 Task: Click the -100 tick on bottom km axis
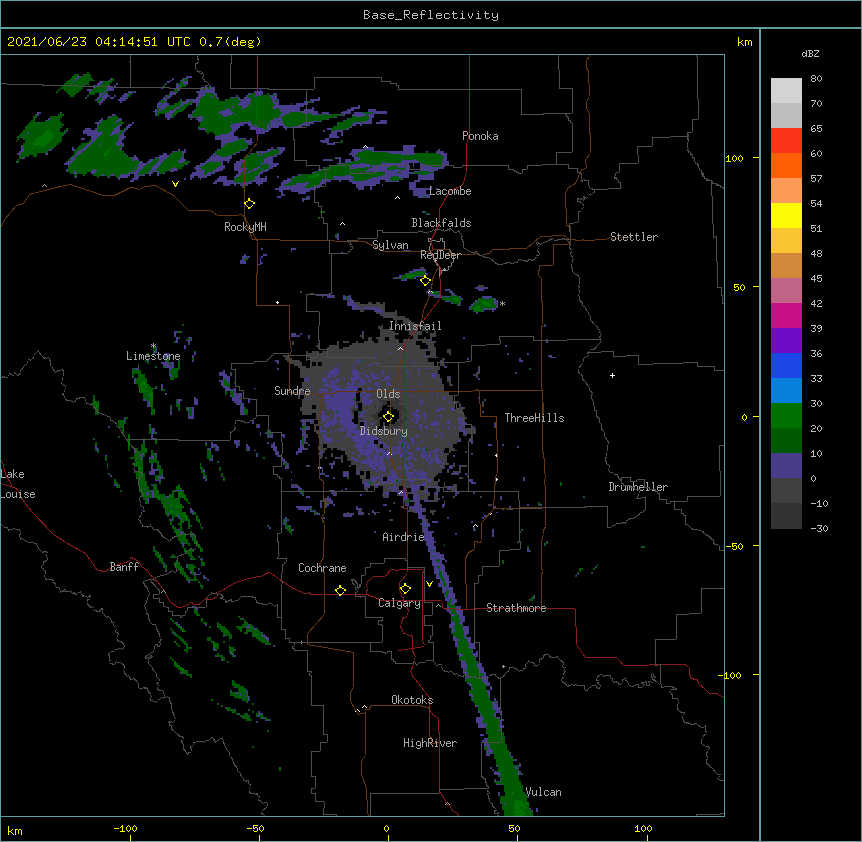pyautogui.click(x=125, y=828)
